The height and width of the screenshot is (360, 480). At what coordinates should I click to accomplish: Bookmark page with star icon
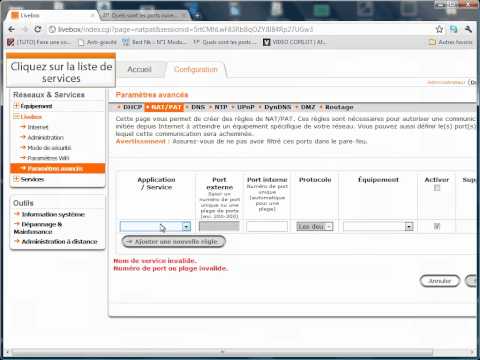(439, 29)
